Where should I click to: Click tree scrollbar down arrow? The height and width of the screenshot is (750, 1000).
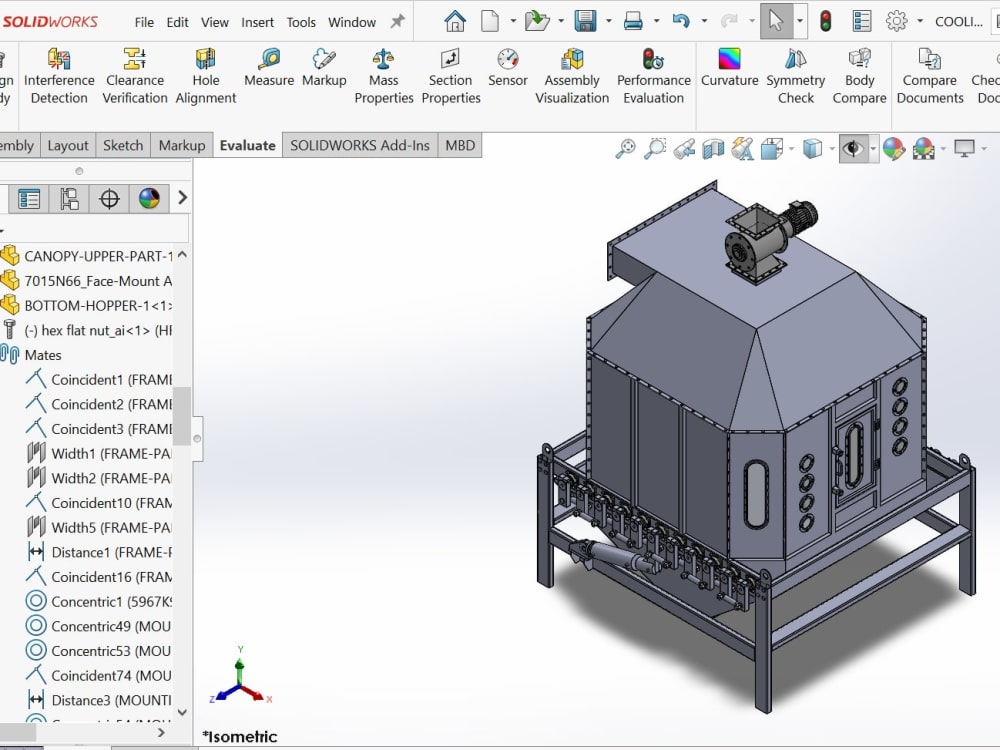pyautogui.click(x=182, y=712)
